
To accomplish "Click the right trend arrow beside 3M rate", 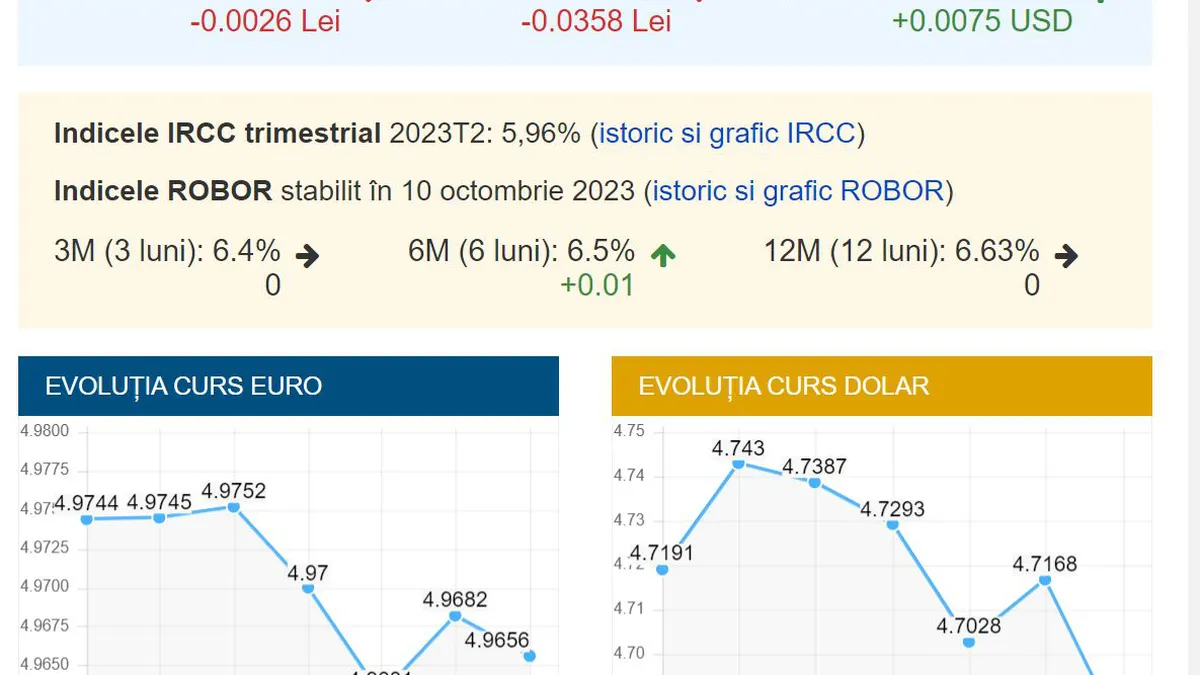I will pyautogui.click(x=306, y=255).
